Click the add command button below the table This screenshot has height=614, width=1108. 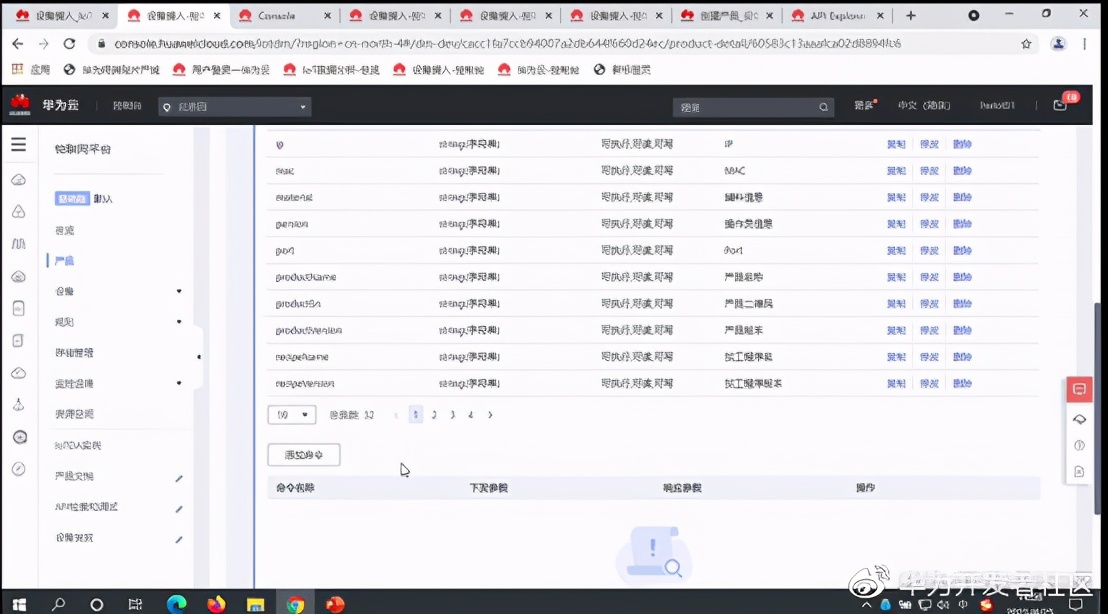pyautogui.click(x=304, y=453)
